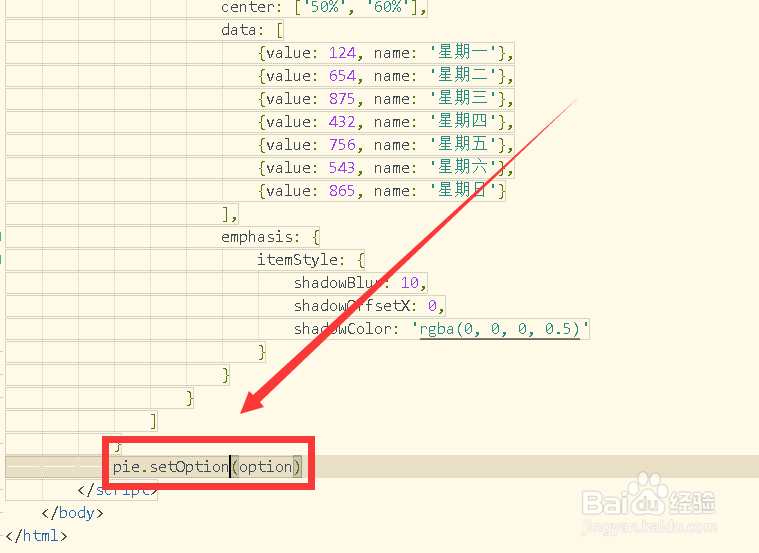Click the closing '</html>' tag
Screen dimensions: 759x553
pyautogui.click(x=36, y=536)
